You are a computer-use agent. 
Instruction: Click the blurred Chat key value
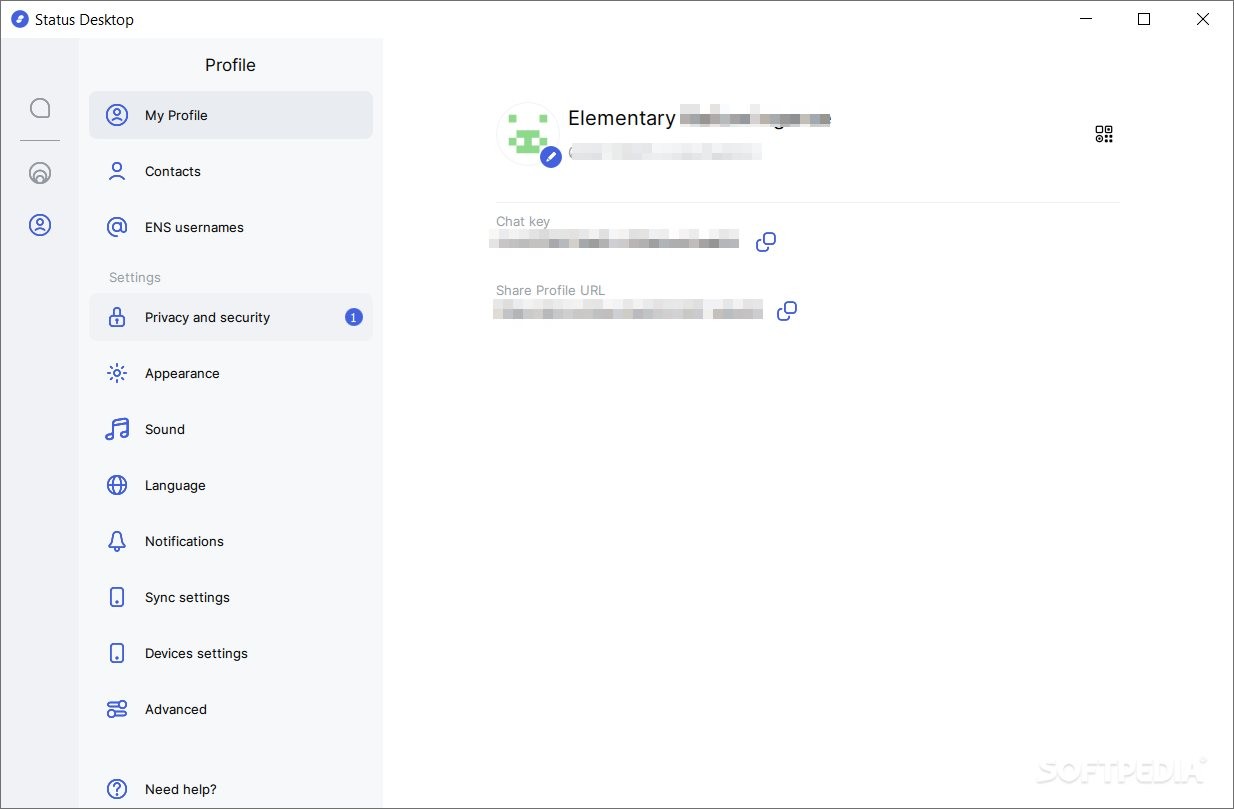click(x=614, y=240)
